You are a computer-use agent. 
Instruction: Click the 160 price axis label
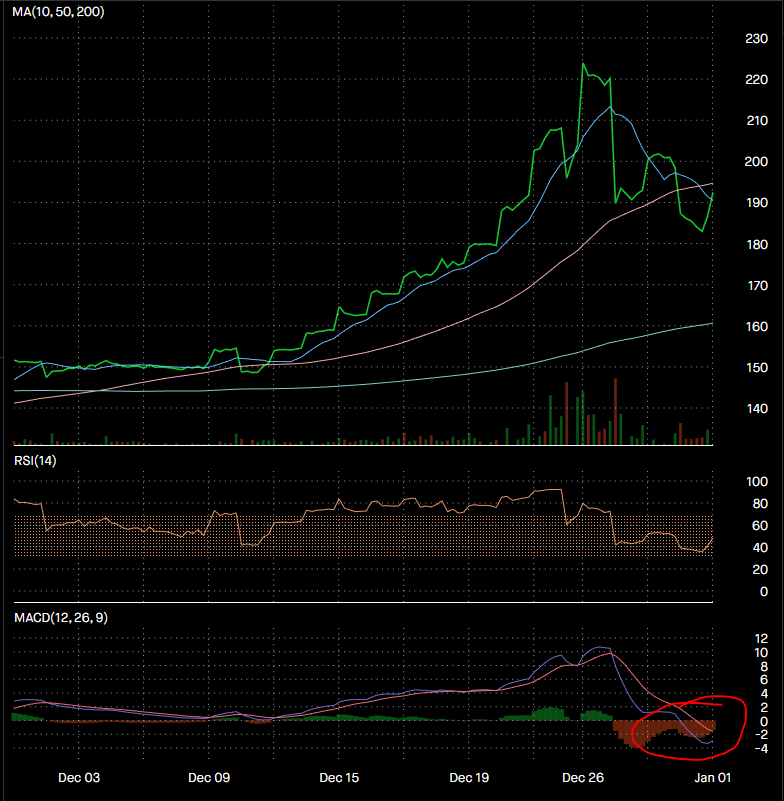(x=756, y=326)
